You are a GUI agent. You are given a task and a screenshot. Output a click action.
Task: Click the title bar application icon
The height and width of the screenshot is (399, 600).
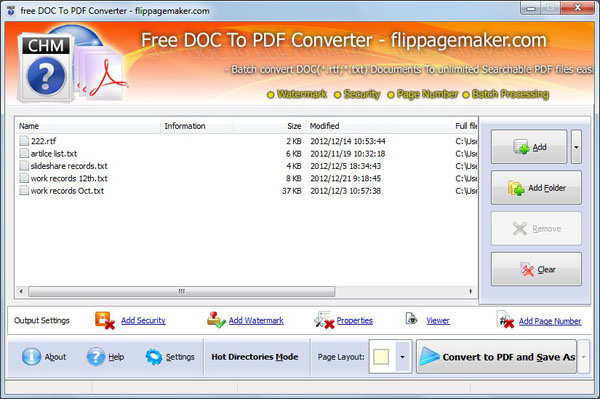[11, 11]
